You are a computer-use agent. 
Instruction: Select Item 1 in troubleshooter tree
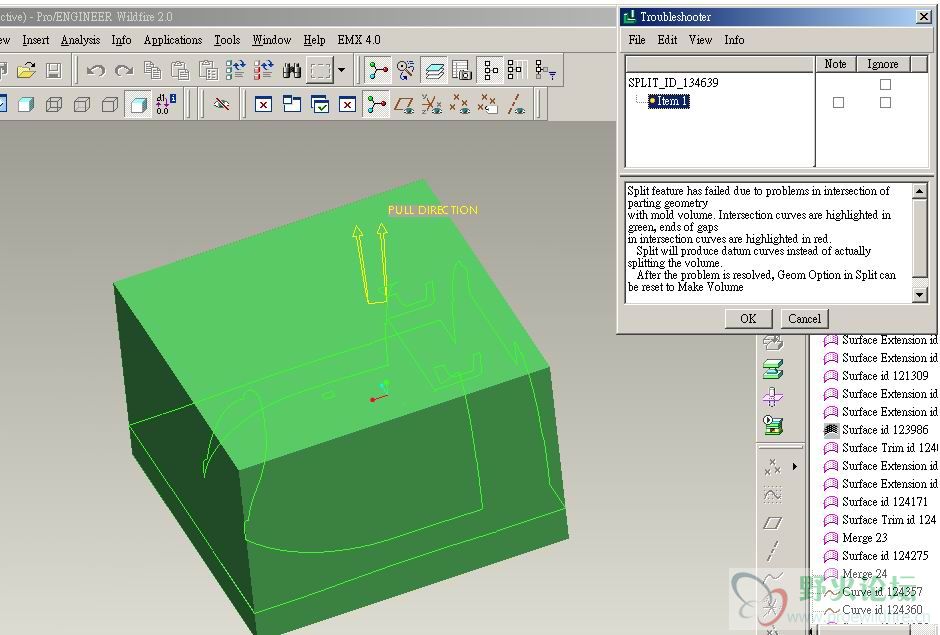(x=671, y=101)
